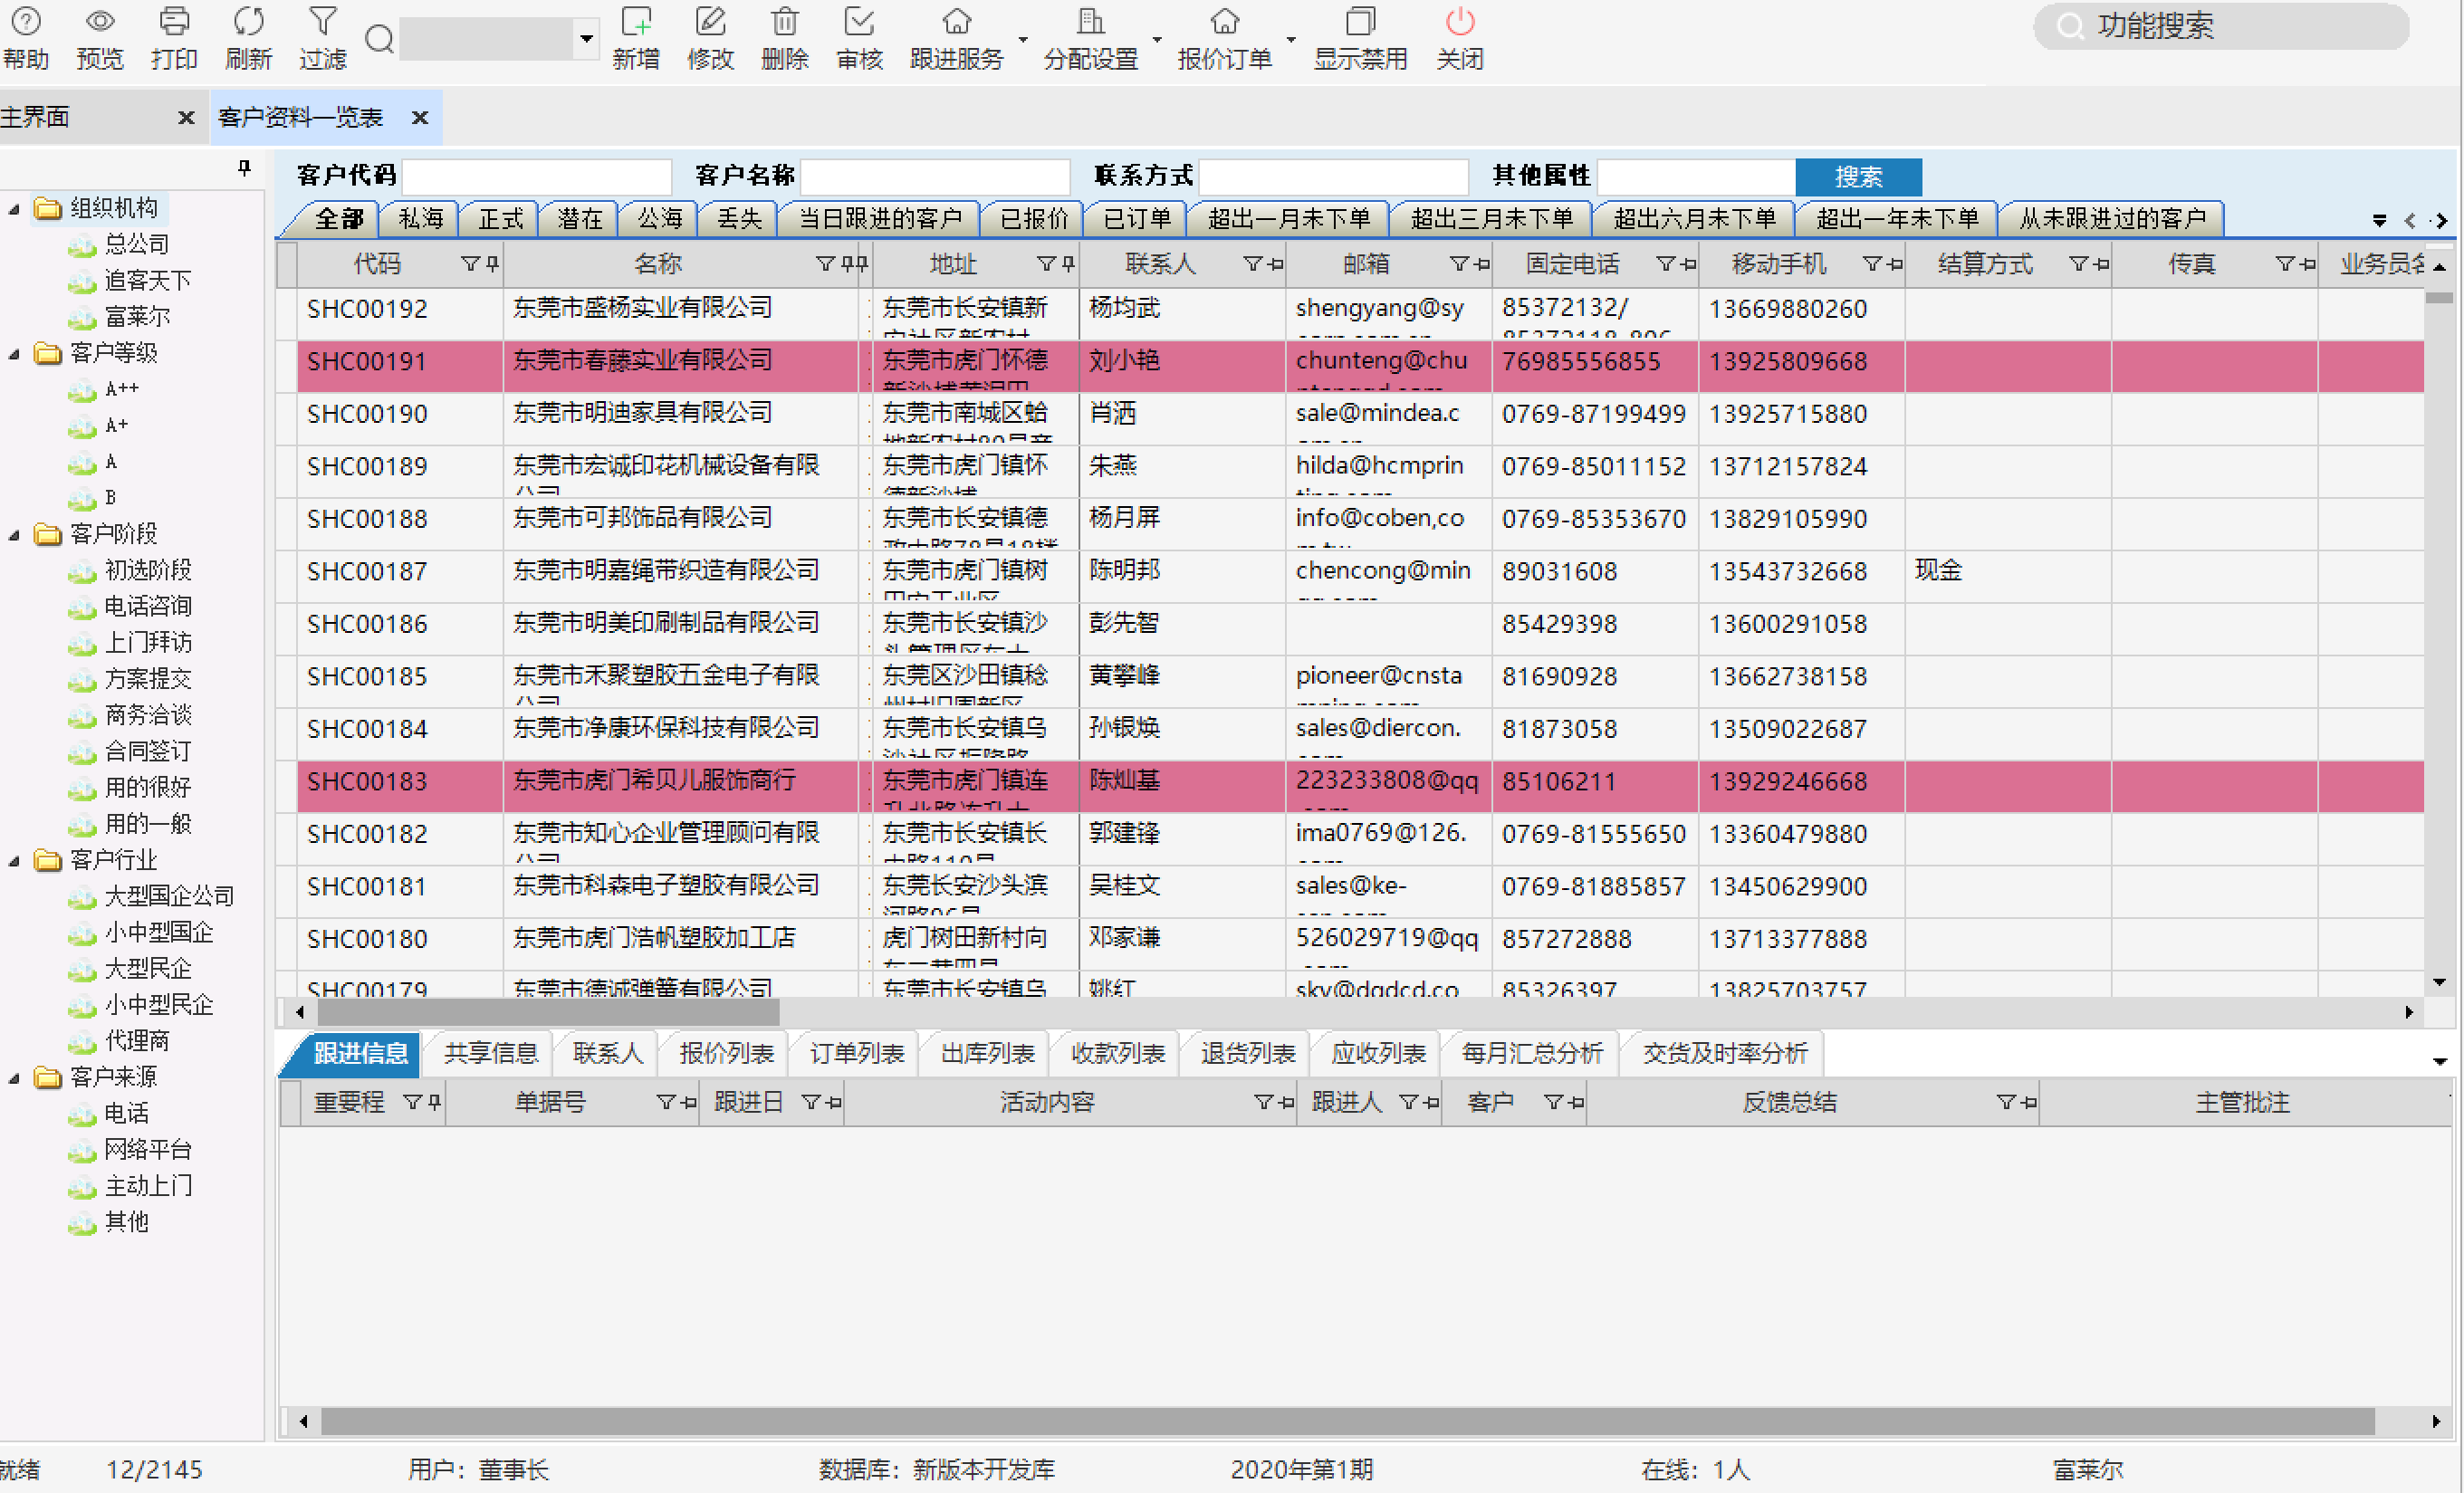The width and height of the screenshot is (2464, 1493).
Task: Toggle the Show Disabled (显示禁用) button
Action: click(1359, 22)
